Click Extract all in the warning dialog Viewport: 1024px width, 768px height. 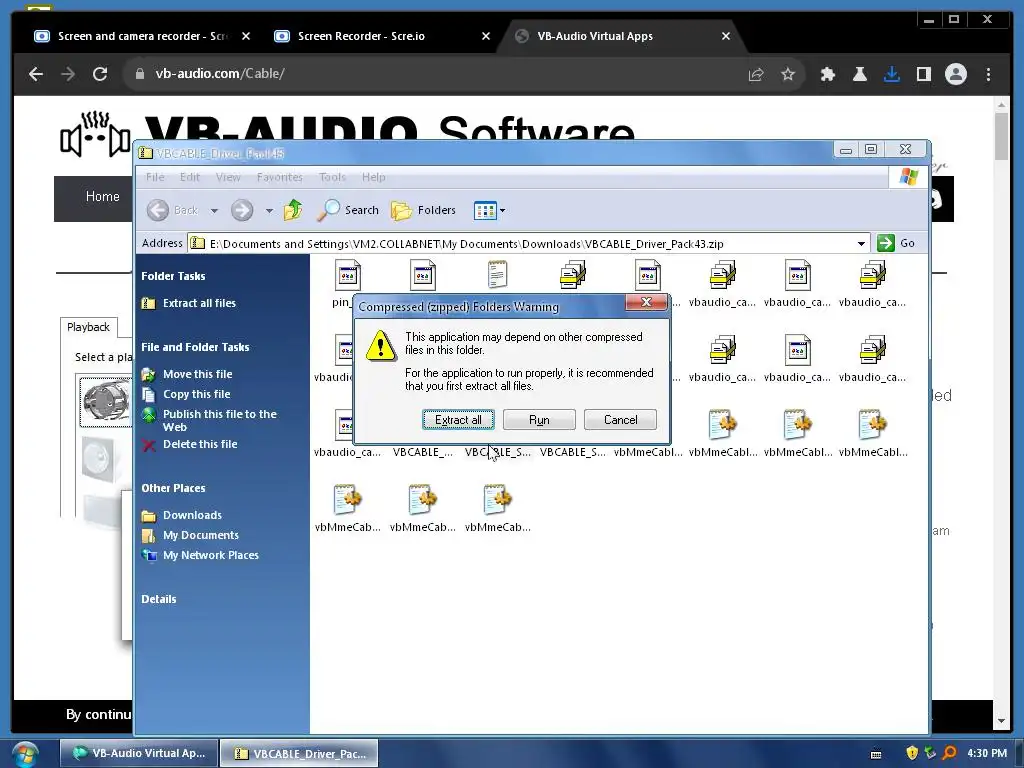point(458,420)
